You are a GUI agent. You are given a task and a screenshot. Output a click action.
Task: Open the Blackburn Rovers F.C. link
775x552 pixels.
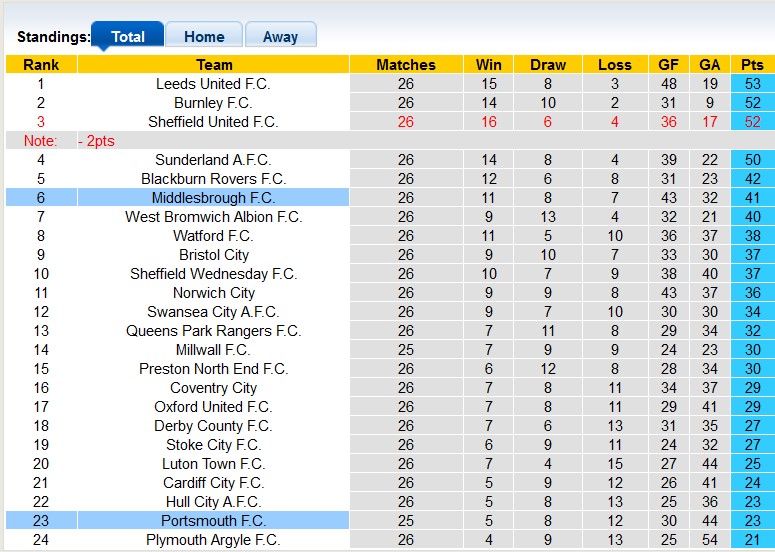213,179
